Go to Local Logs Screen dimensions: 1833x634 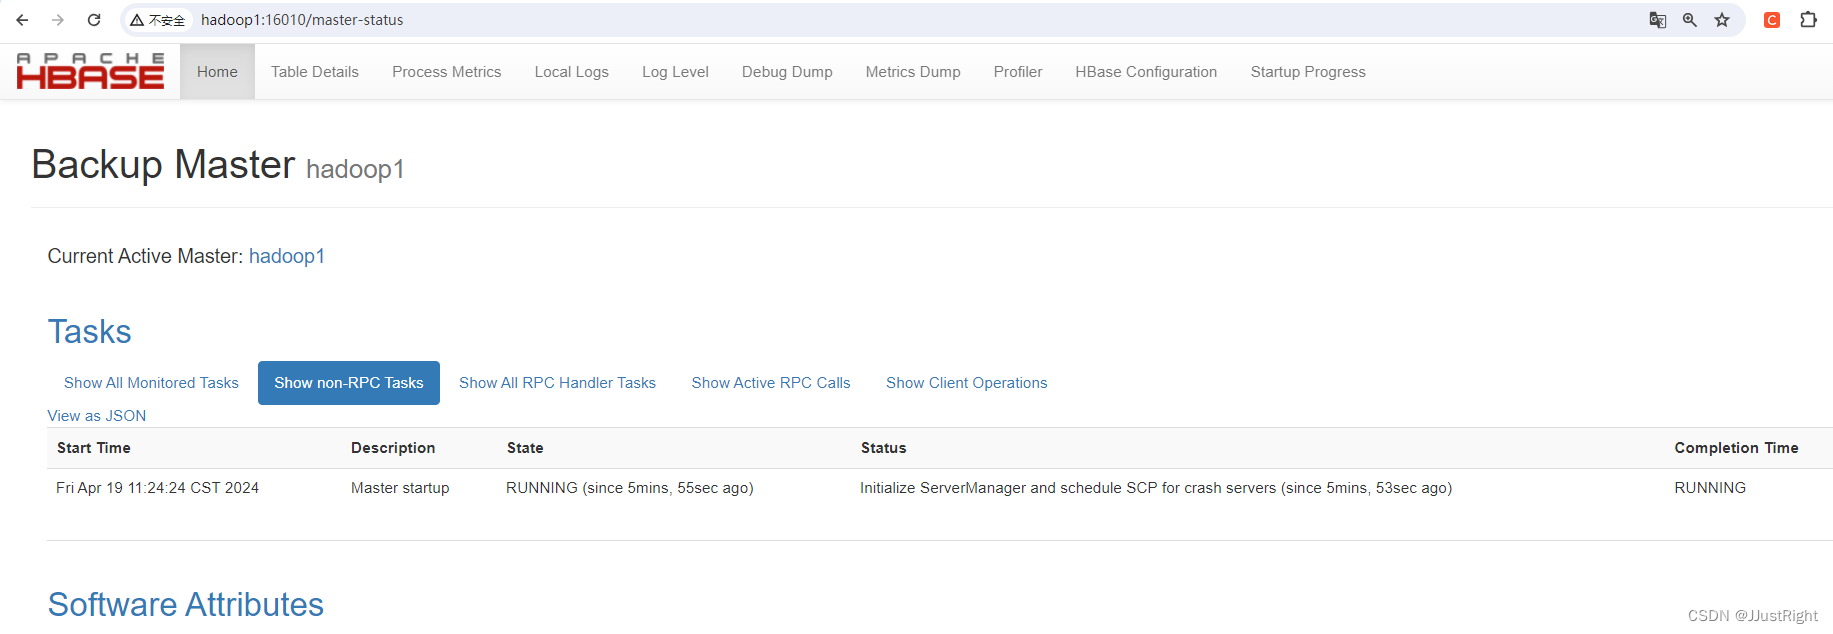(572, 72)
